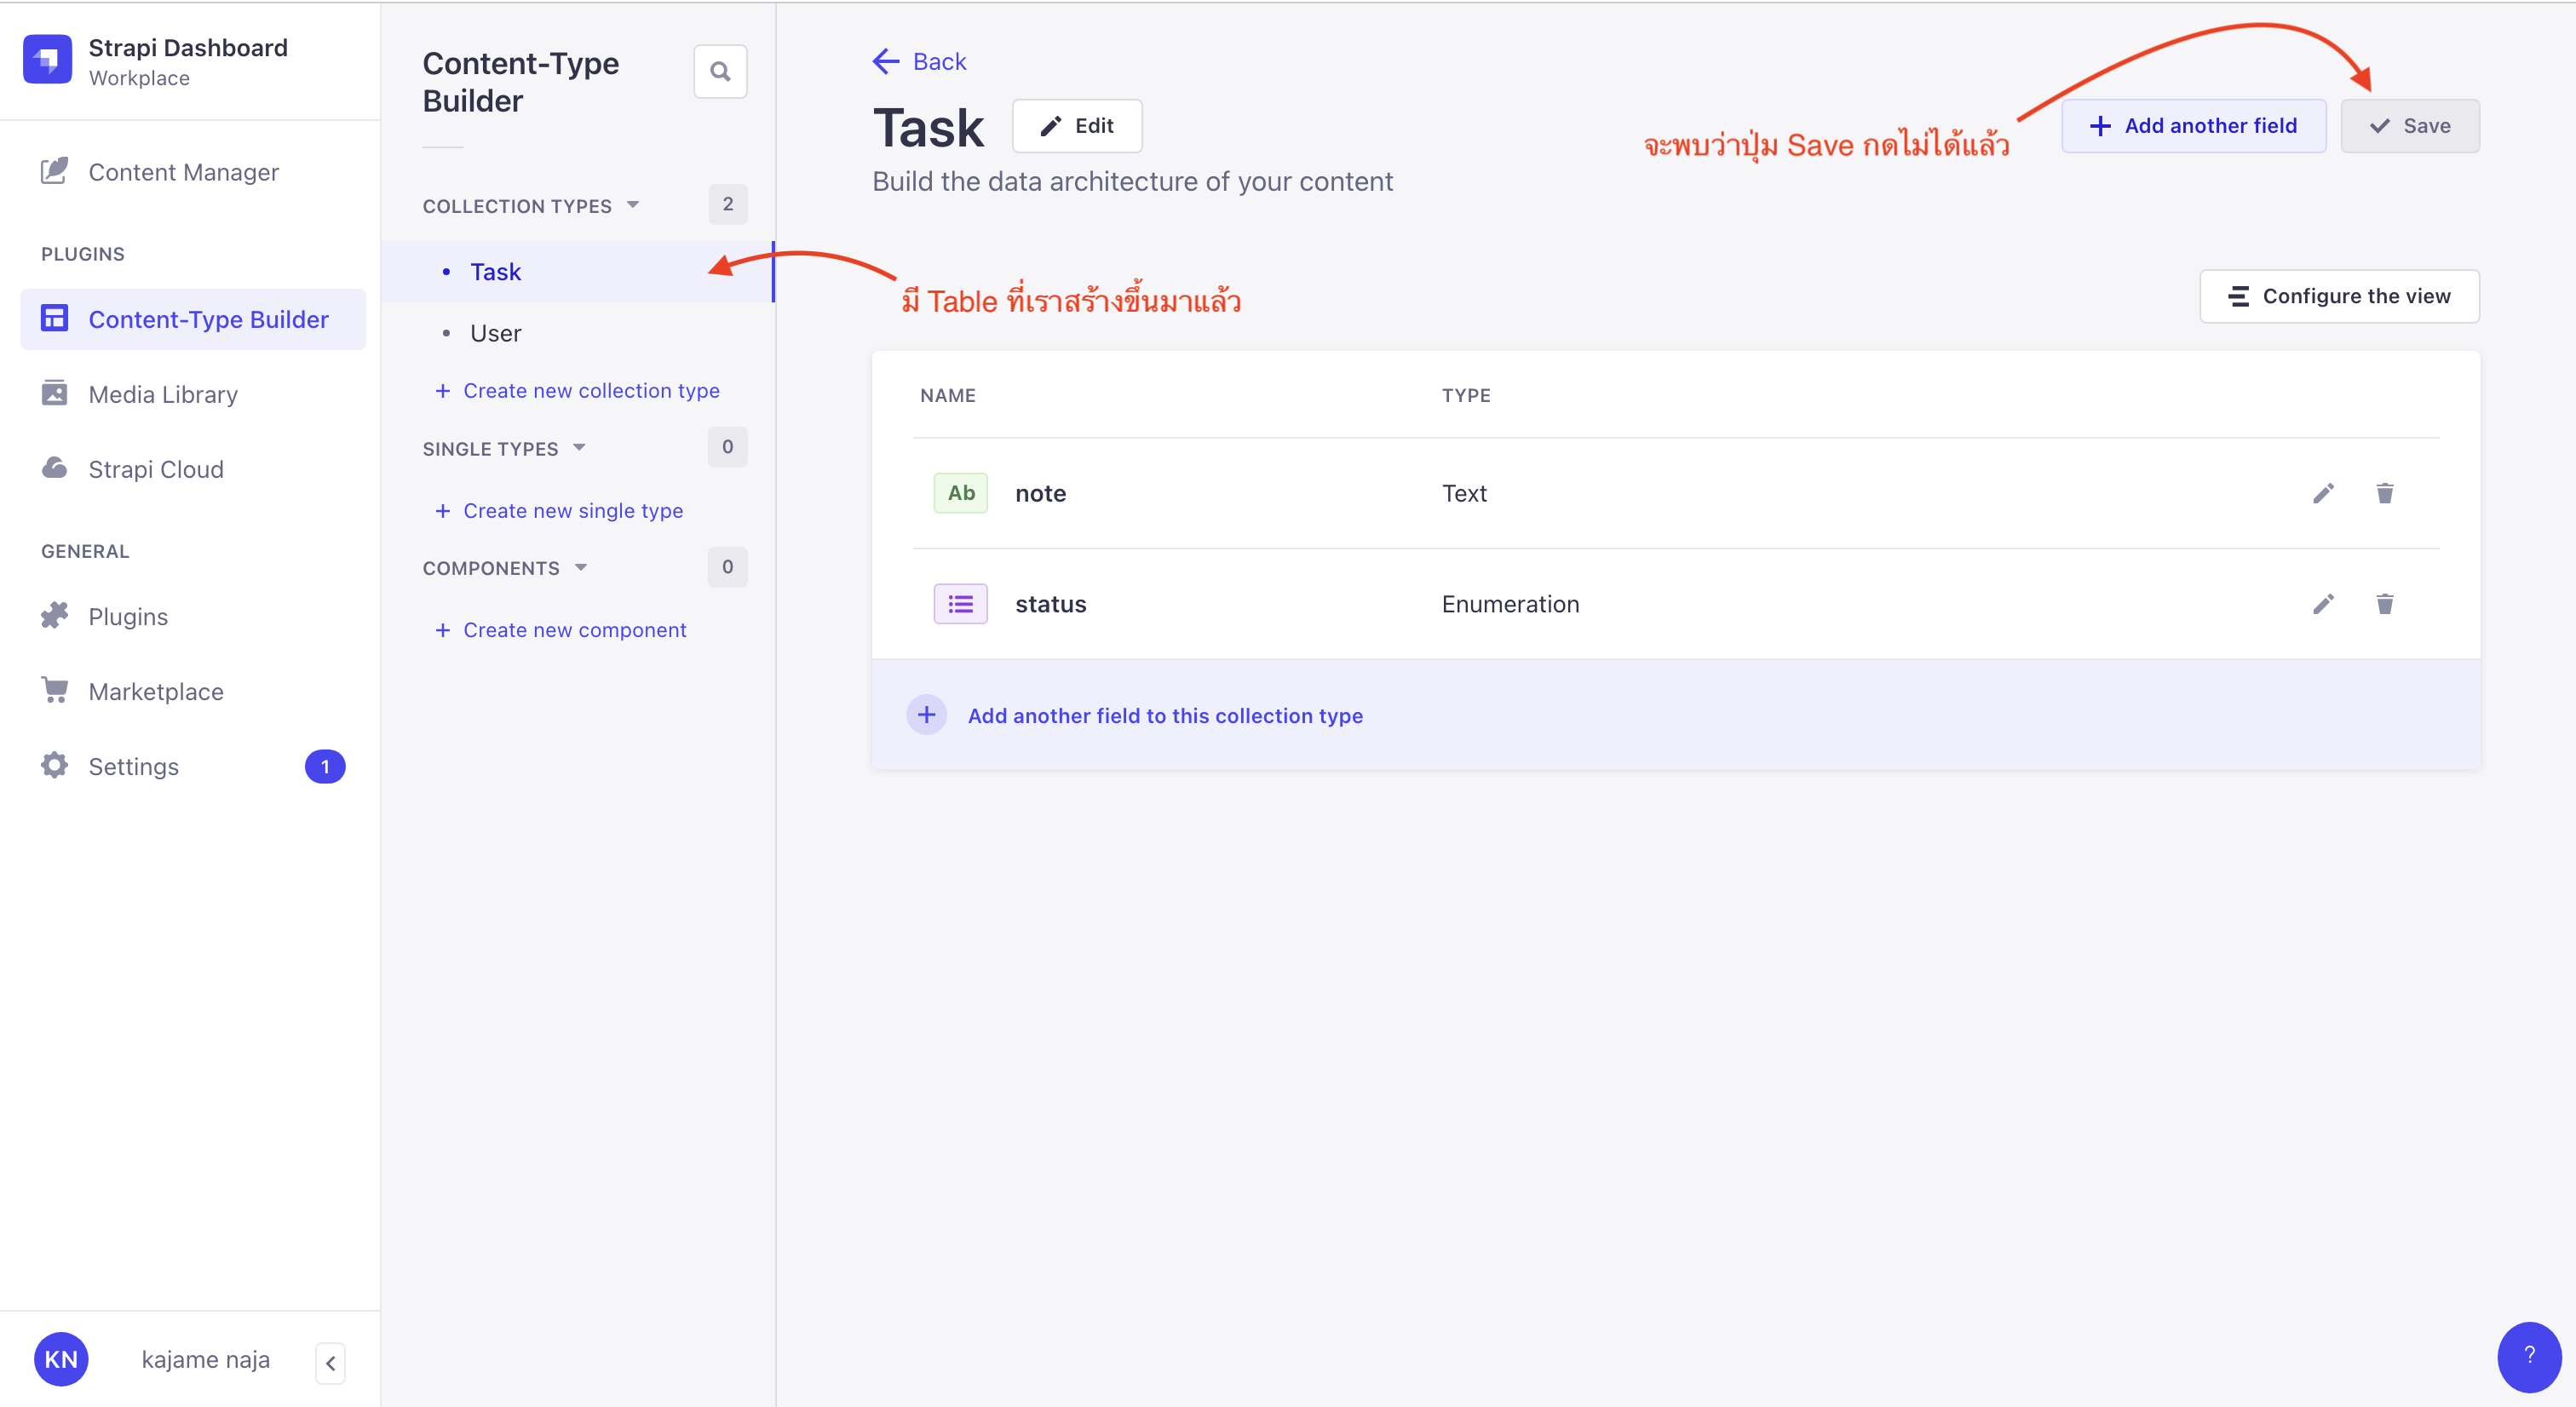Click the Text type cell
The image size is (2576, 1407).
click(1464, 493)
